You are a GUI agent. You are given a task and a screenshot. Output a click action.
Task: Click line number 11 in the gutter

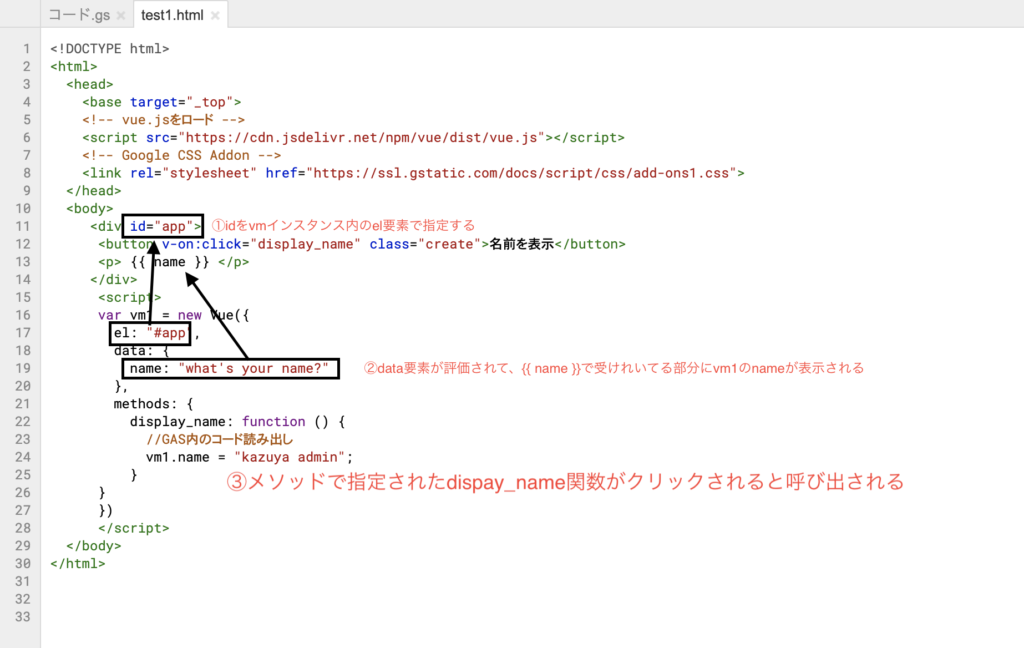point(23,227)
